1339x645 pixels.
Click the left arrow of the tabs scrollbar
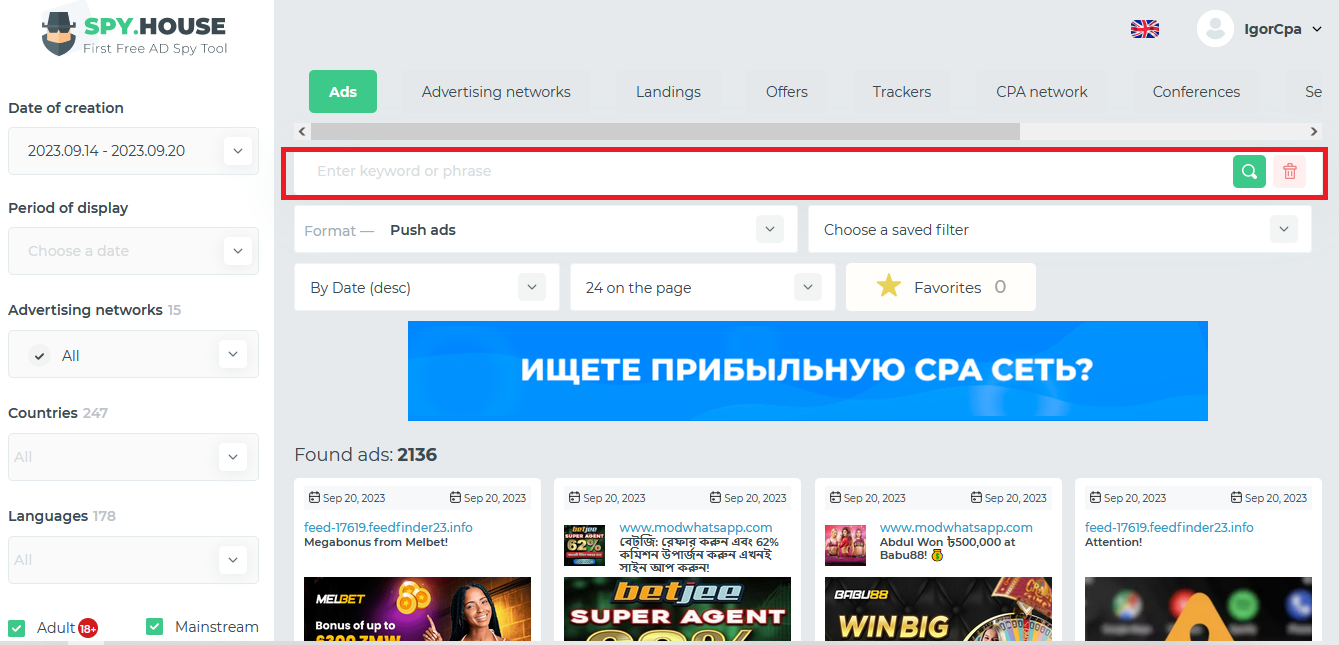(301, 131)
